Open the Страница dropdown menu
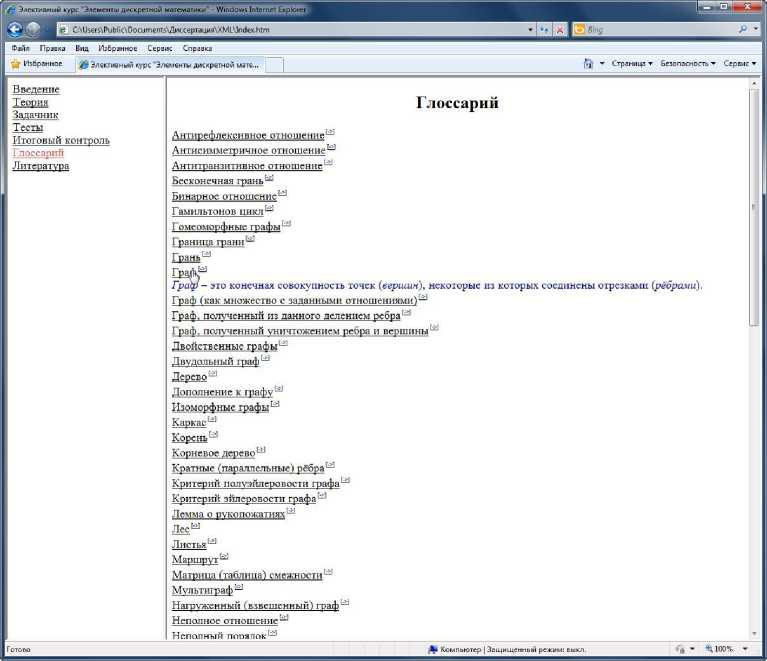 pyautogui.click(x=632, y=64)
